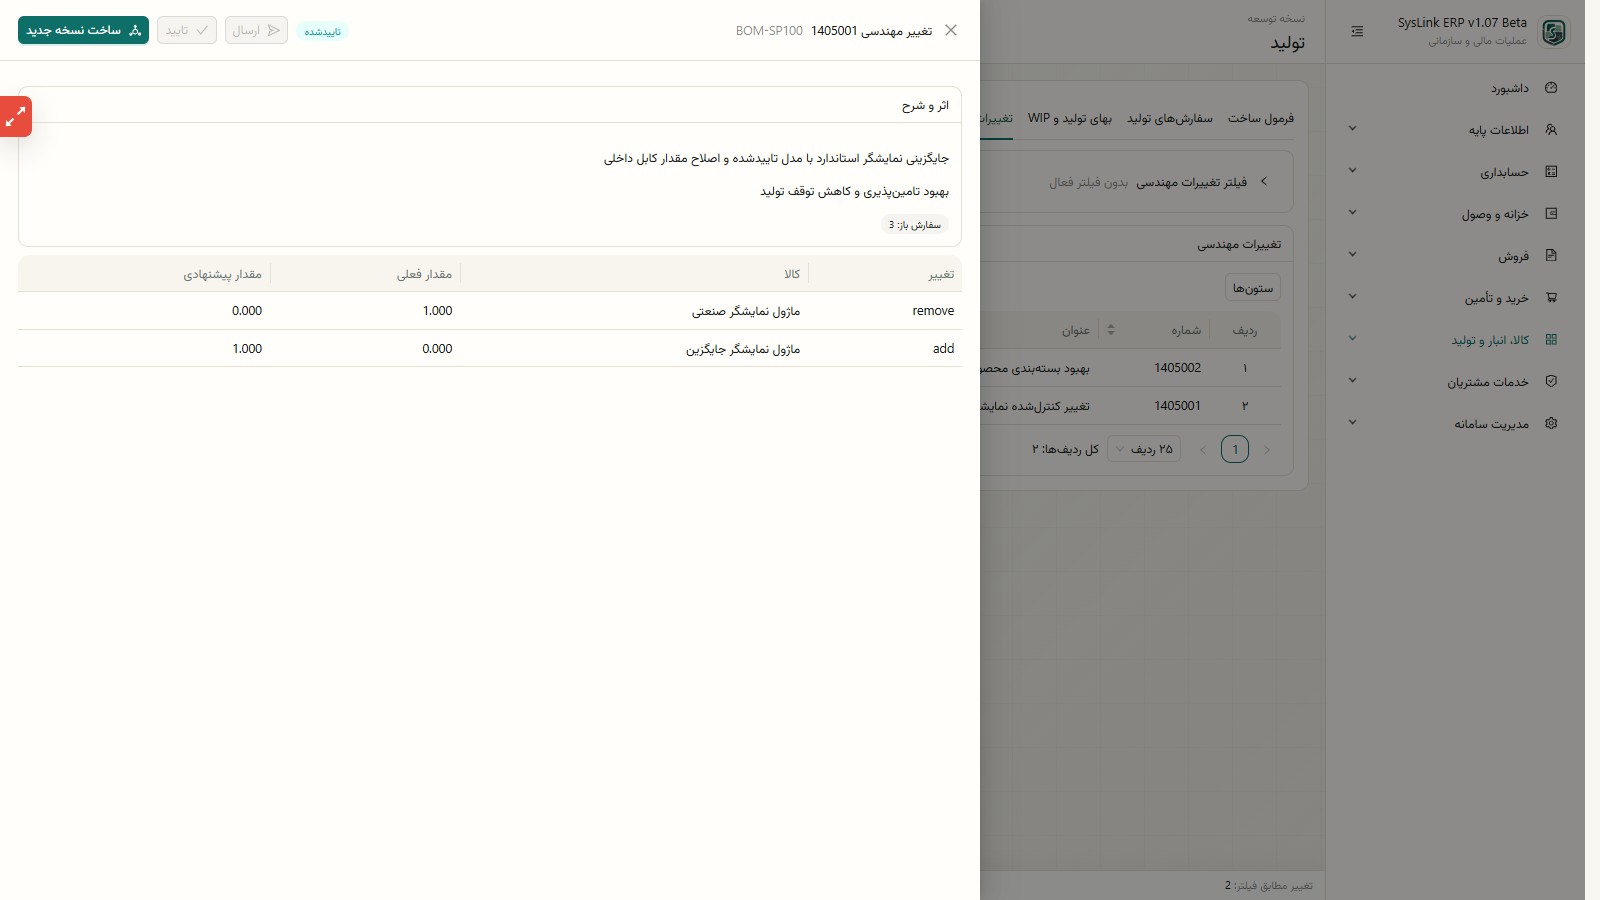Click the مقدار فعلی column header

[x=424, y=274]
